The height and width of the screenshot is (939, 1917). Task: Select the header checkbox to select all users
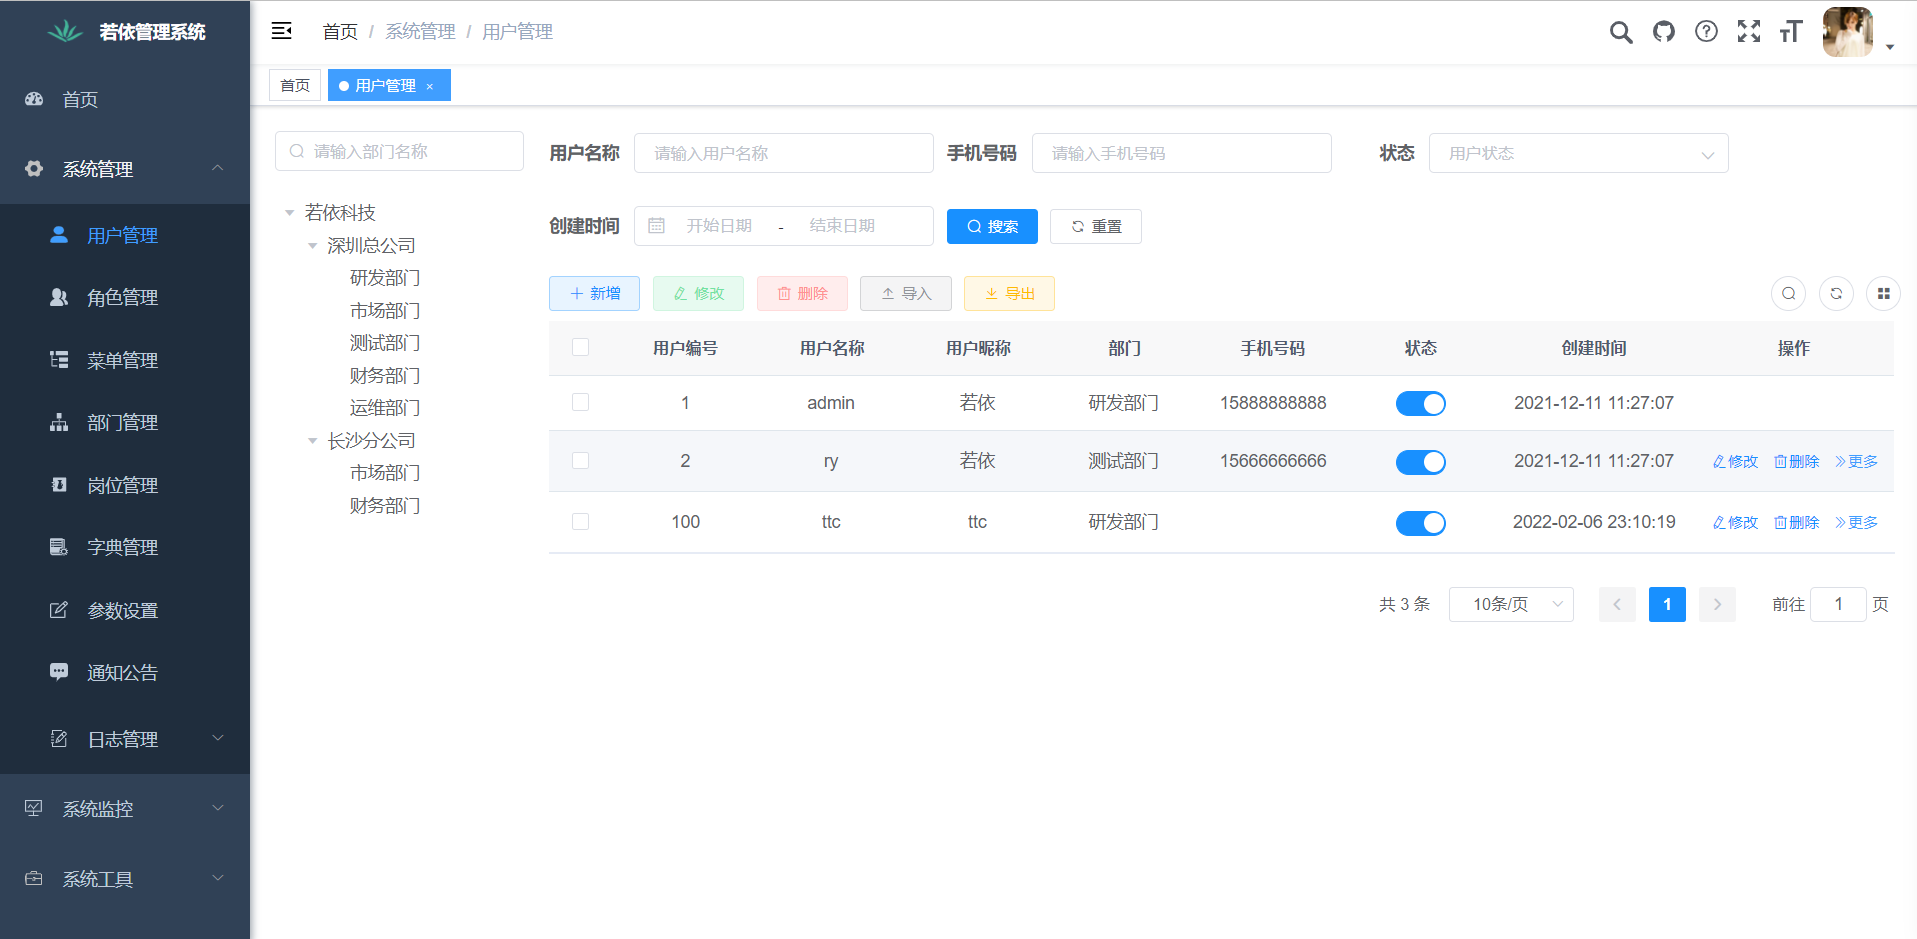click(580, 347)
